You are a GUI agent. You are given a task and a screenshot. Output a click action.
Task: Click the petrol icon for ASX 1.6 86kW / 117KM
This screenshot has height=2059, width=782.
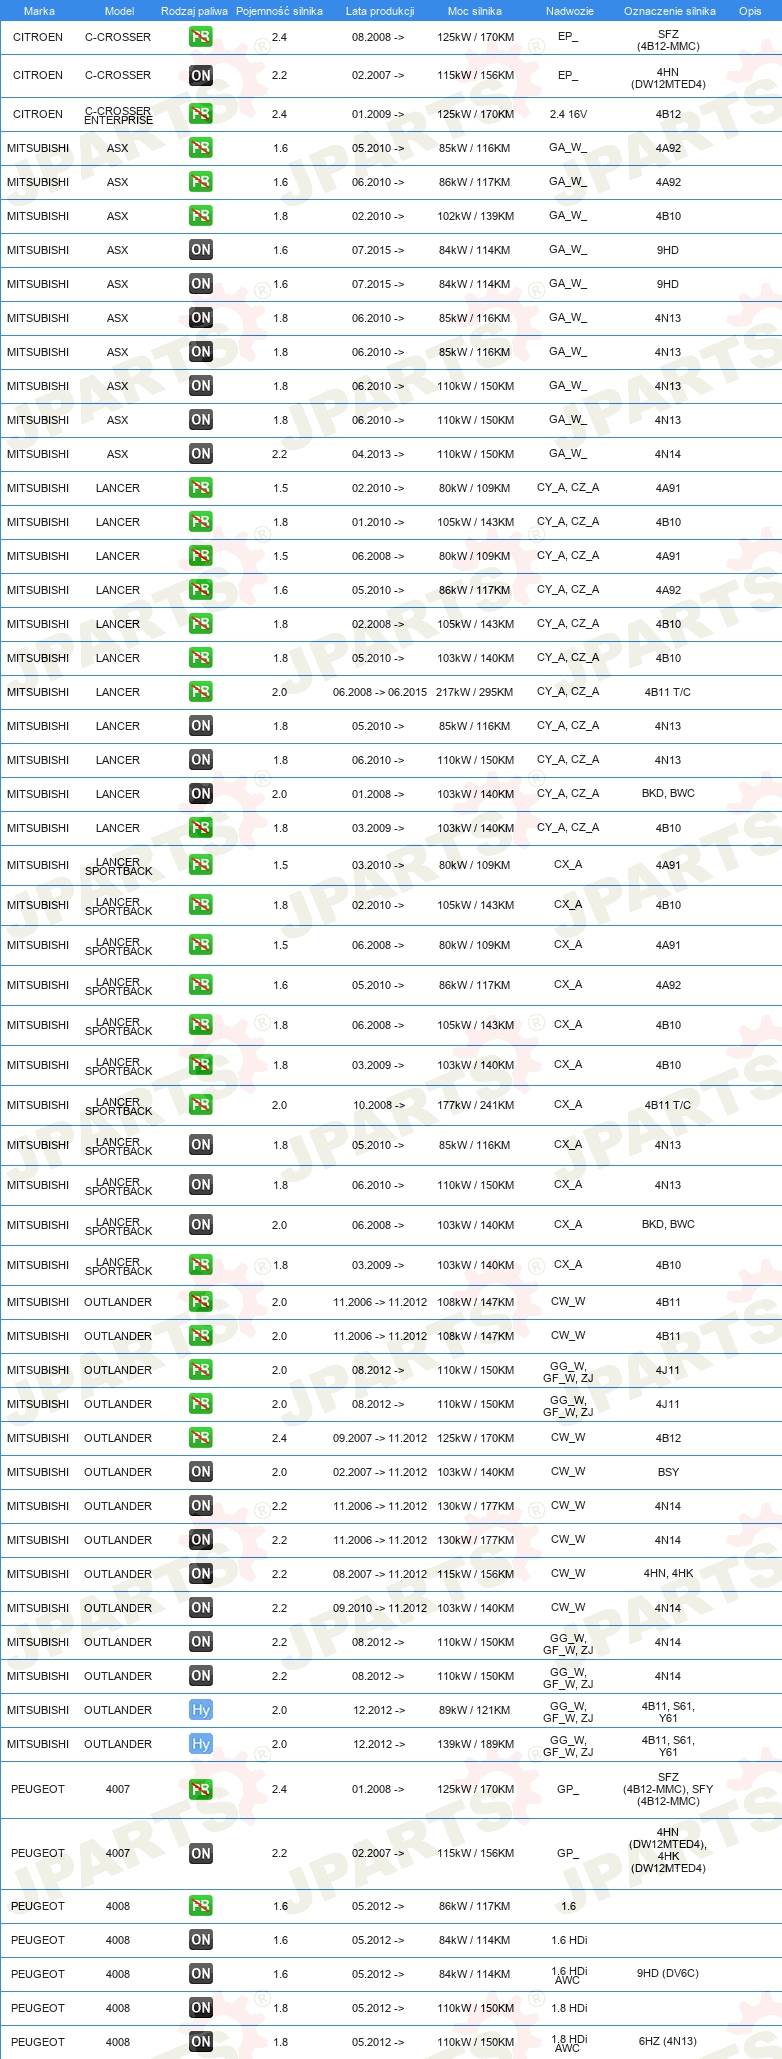click(201, 182)
